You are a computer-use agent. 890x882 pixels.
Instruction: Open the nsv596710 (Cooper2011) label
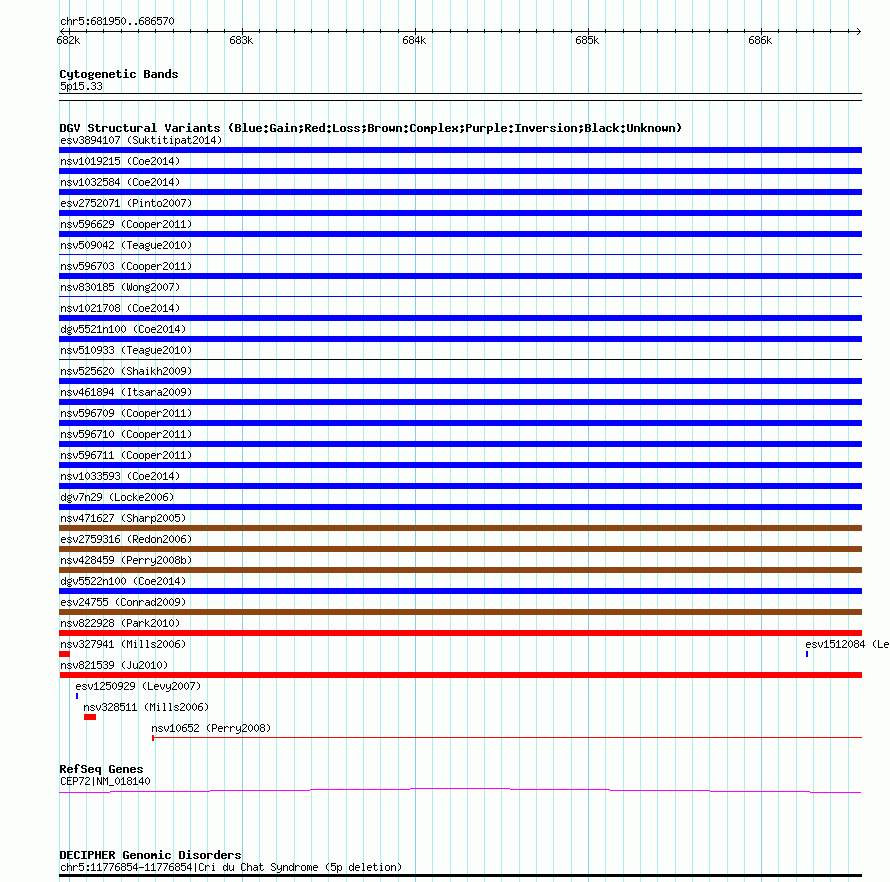pyautogui.click(x=126, y=434)
